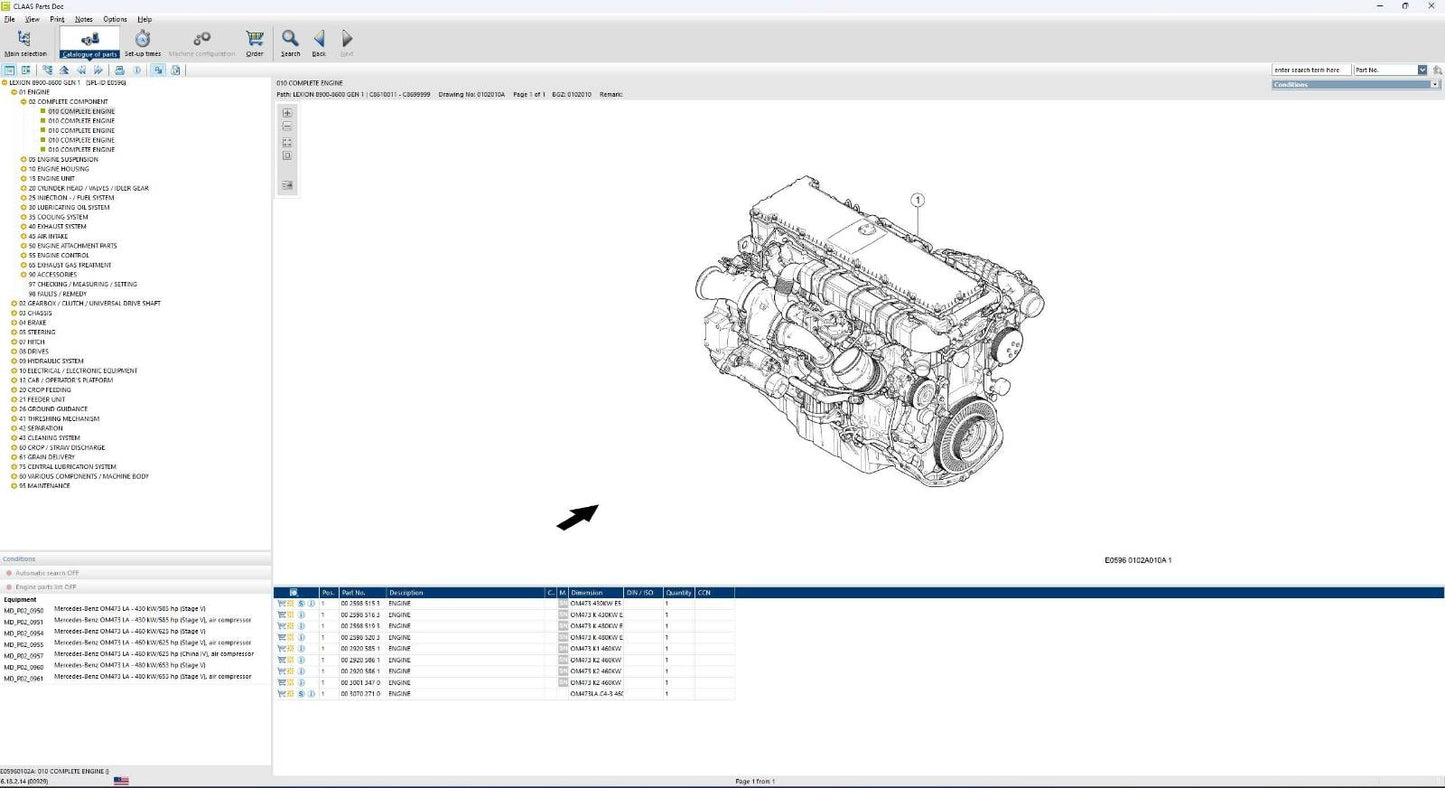Sort by the Part No. column header

[362, 593]
